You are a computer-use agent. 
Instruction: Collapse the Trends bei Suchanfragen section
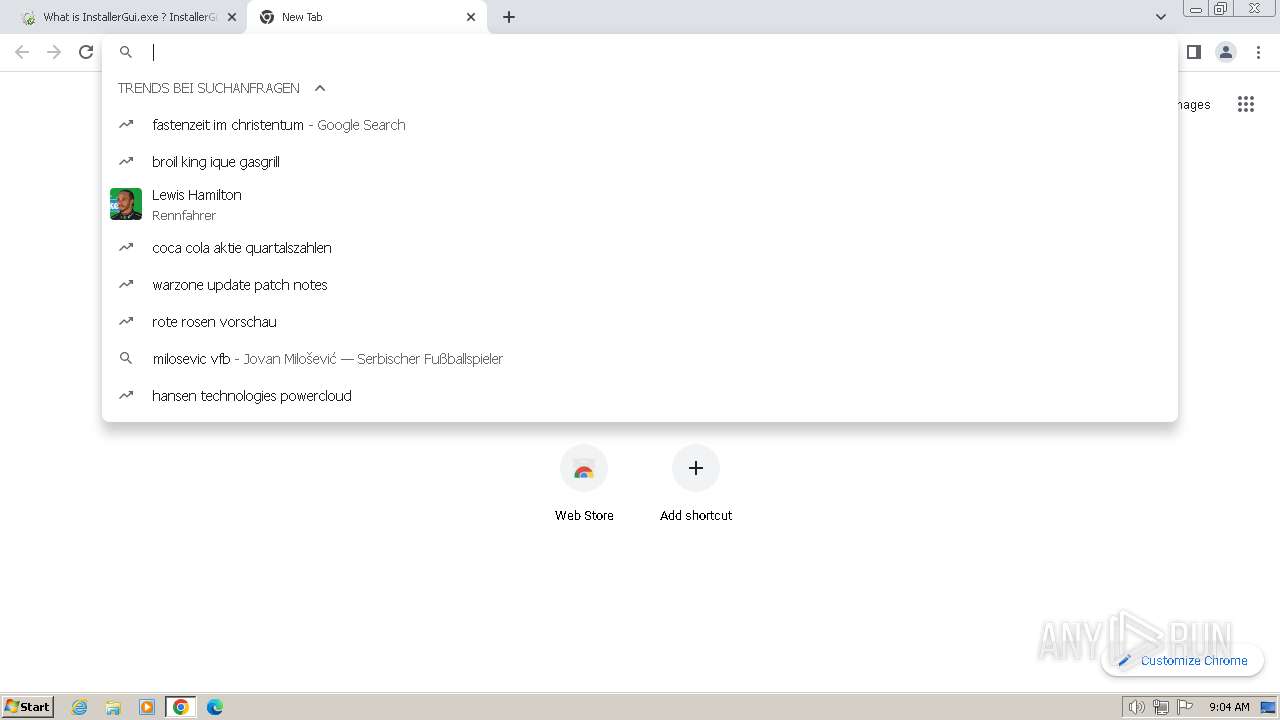[320, 88]
